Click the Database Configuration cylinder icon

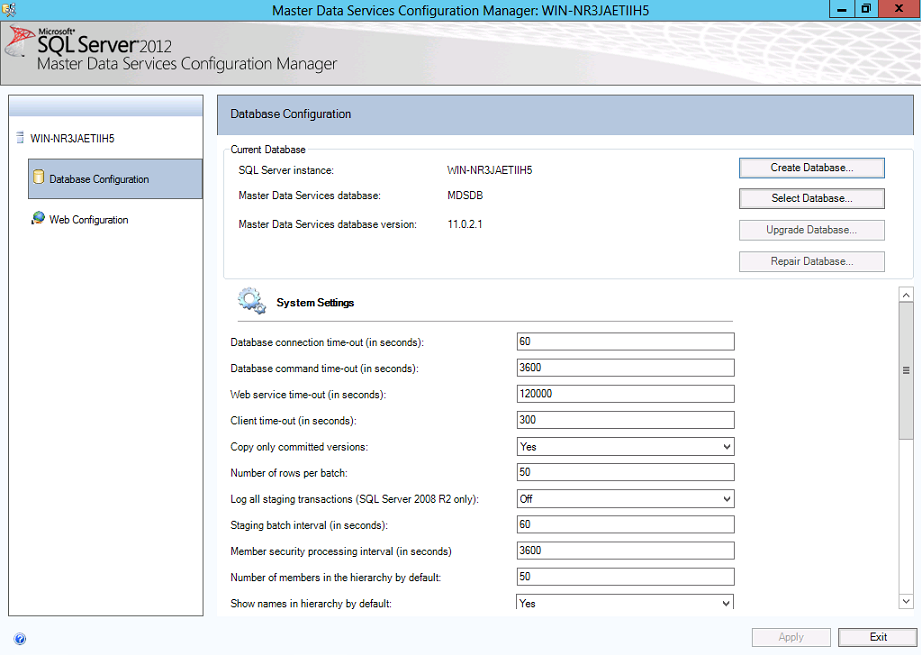(39, 177)
